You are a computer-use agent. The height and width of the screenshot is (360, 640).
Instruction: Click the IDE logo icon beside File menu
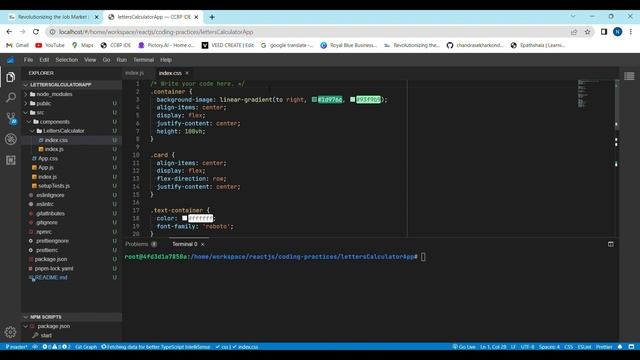point(11,60)
